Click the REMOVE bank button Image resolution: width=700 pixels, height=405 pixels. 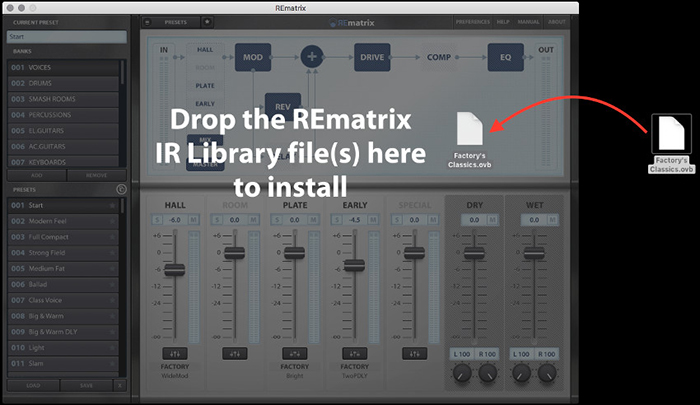pyautogui.click(x=96, y=175)
